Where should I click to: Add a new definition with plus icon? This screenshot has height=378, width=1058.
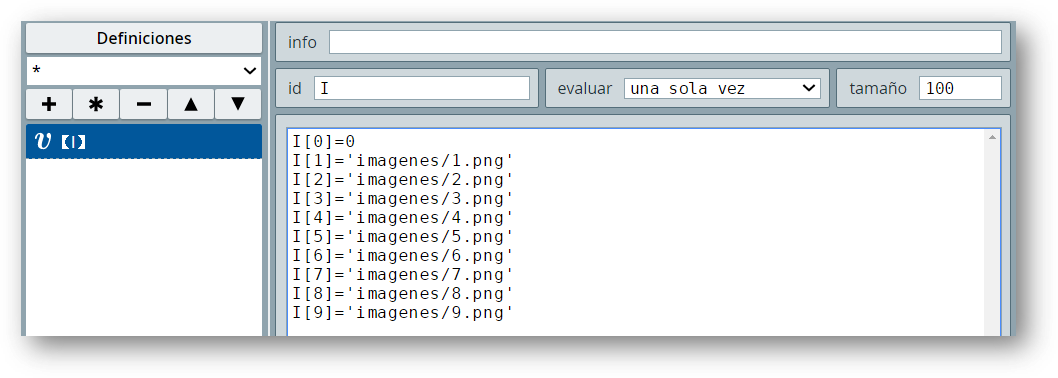coord(49,104)
